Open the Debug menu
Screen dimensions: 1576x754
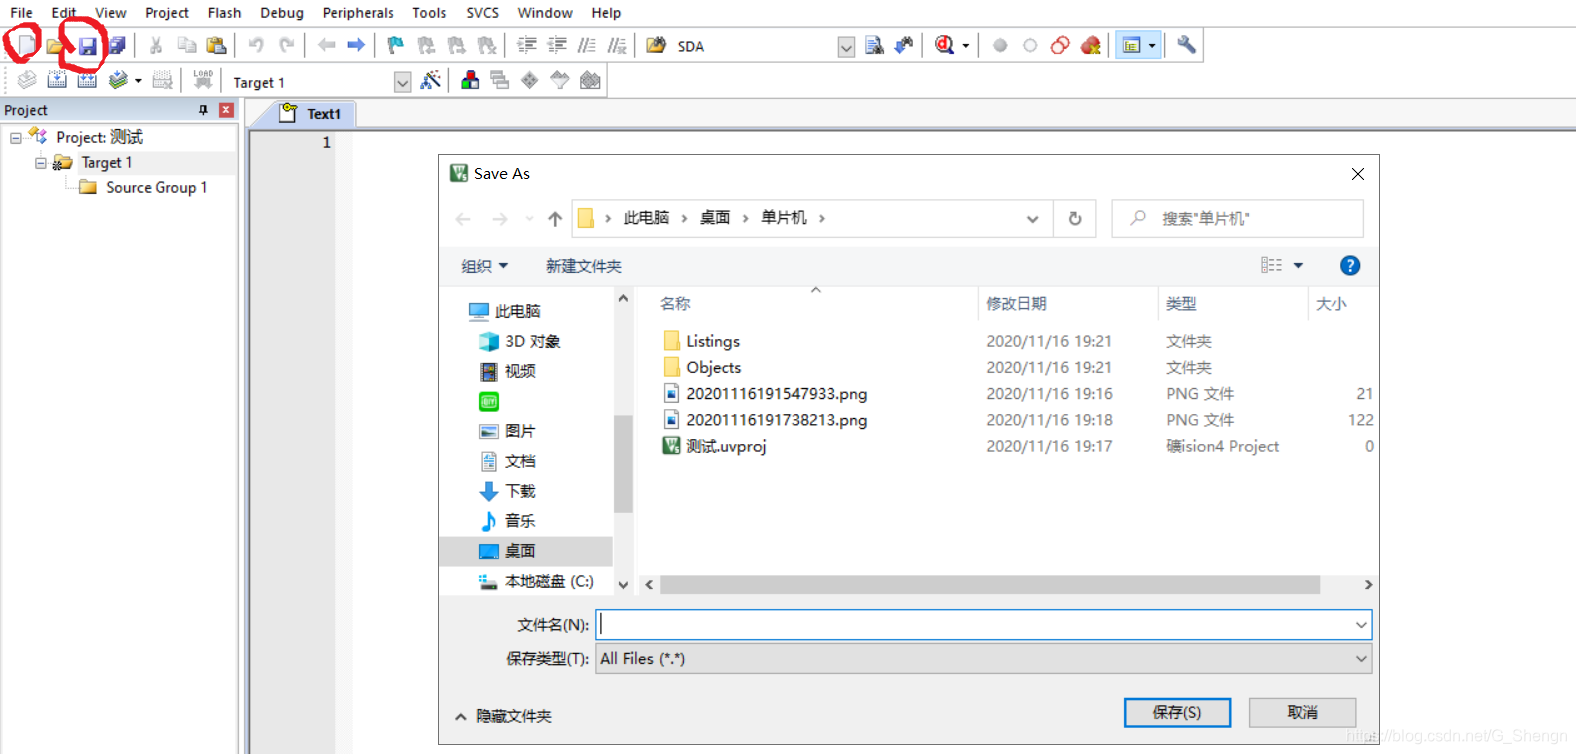(282, 13)
